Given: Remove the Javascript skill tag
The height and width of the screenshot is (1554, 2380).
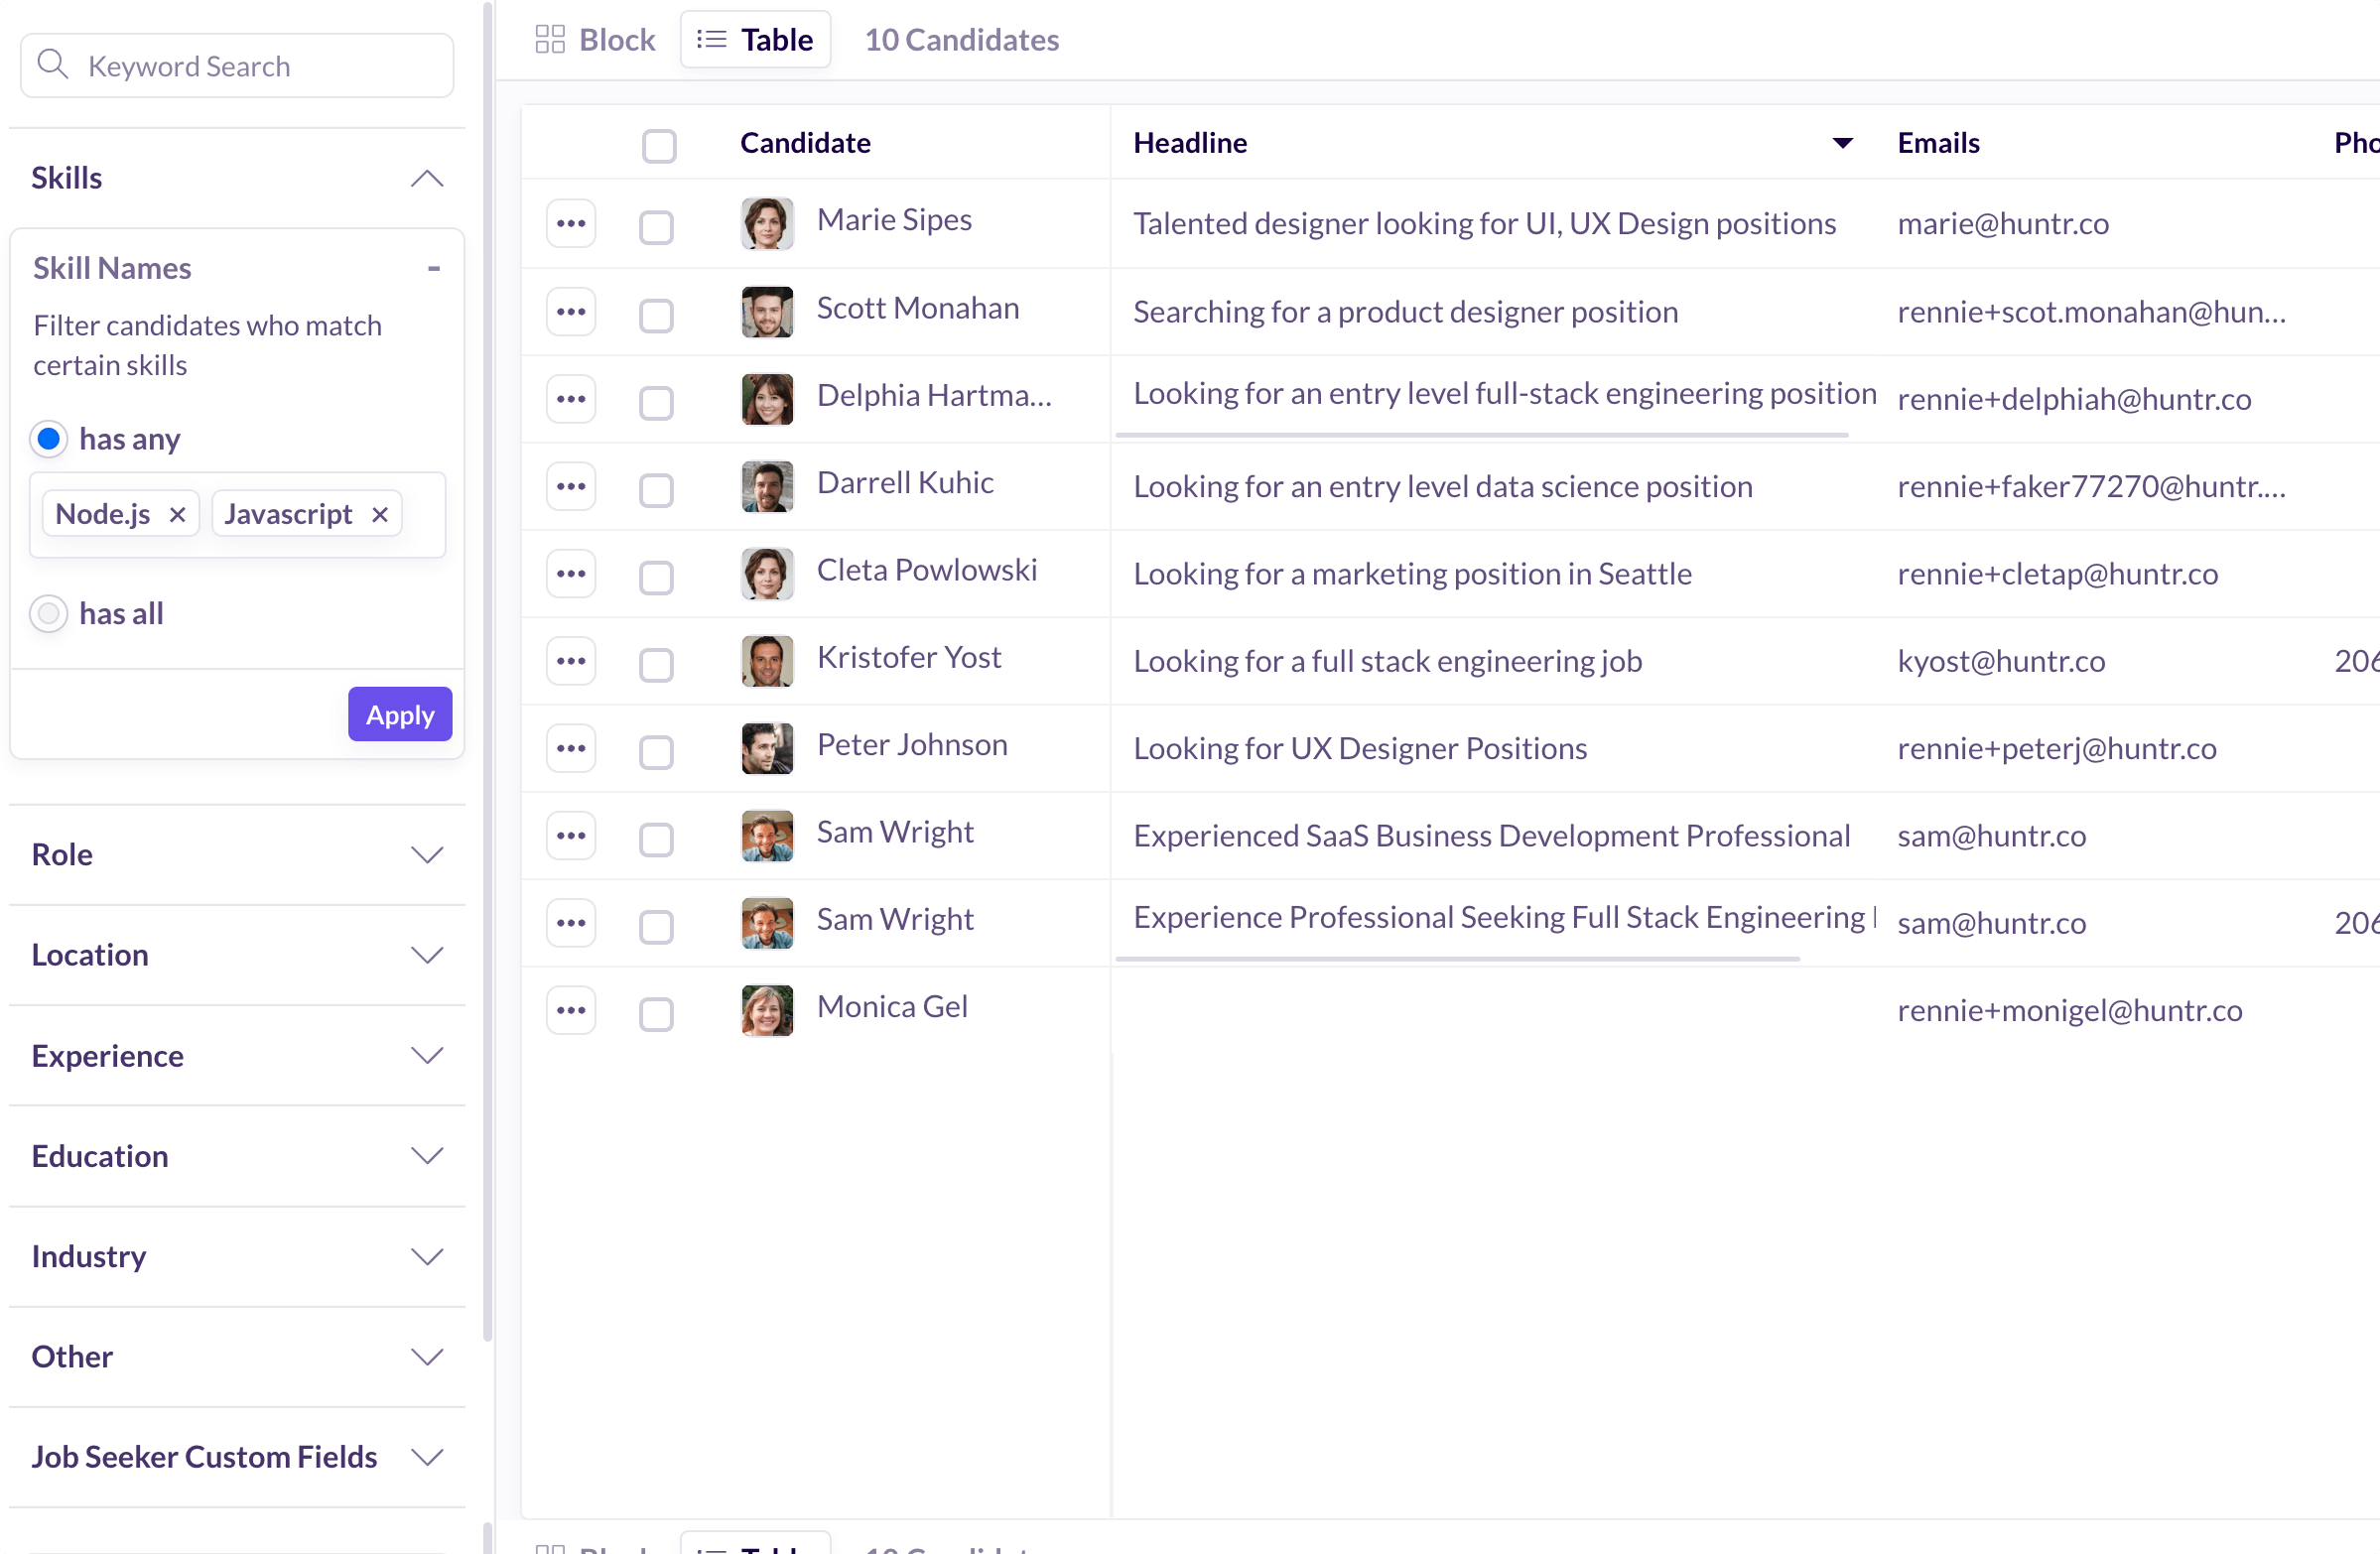Looking at the screenshot, I should tap(380, 514).
